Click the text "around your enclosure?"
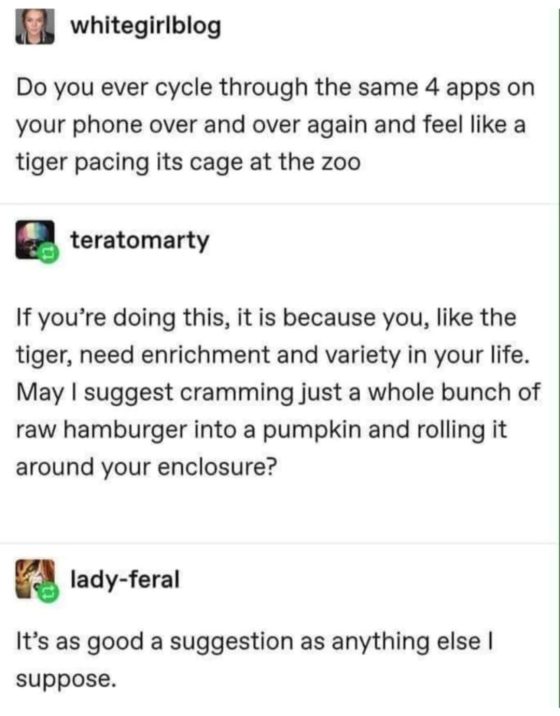This screenshot has height=716, width=560. [147, 467]
